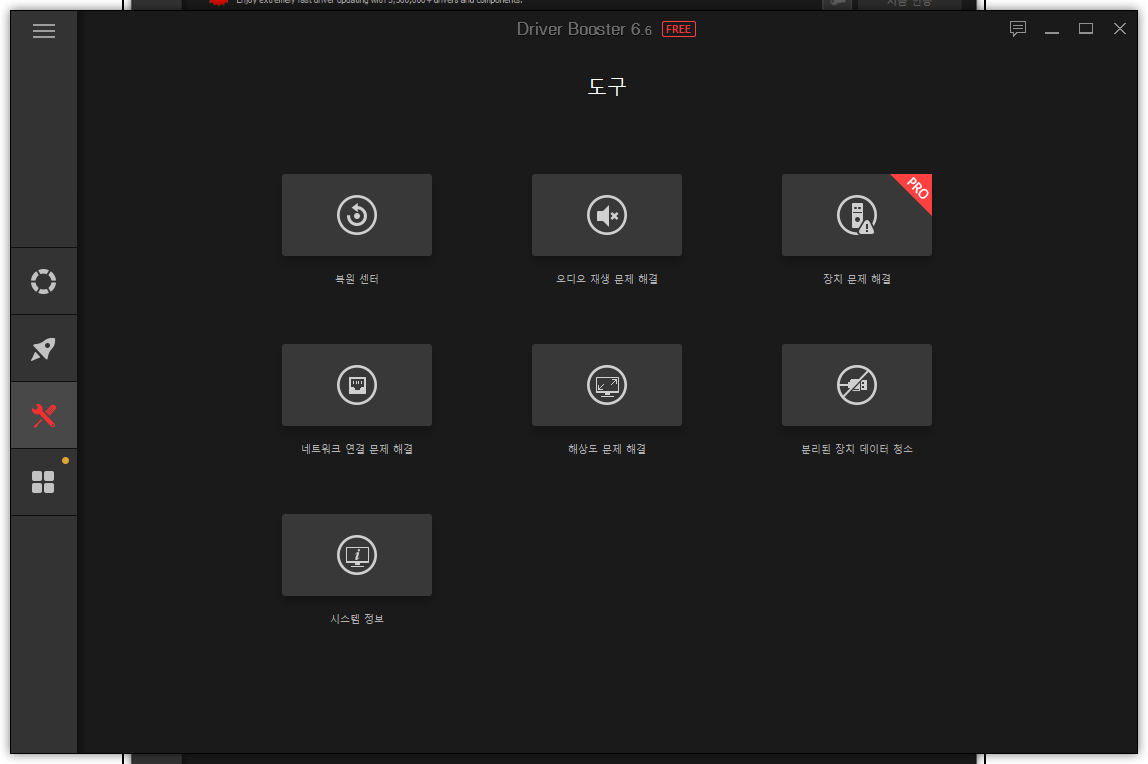
Task: Select the Tools wrench sidebar icon
Action: point(43,416)
